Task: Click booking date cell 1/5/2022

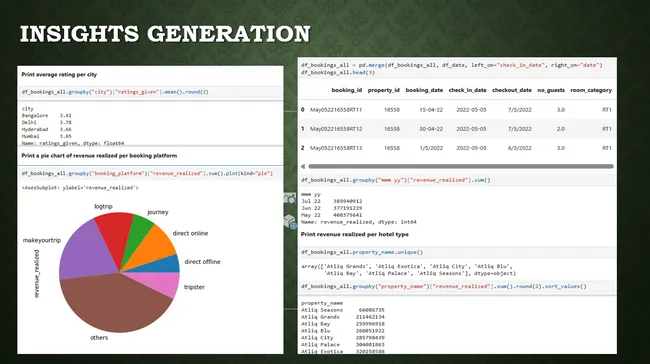Action: [431, 148]
